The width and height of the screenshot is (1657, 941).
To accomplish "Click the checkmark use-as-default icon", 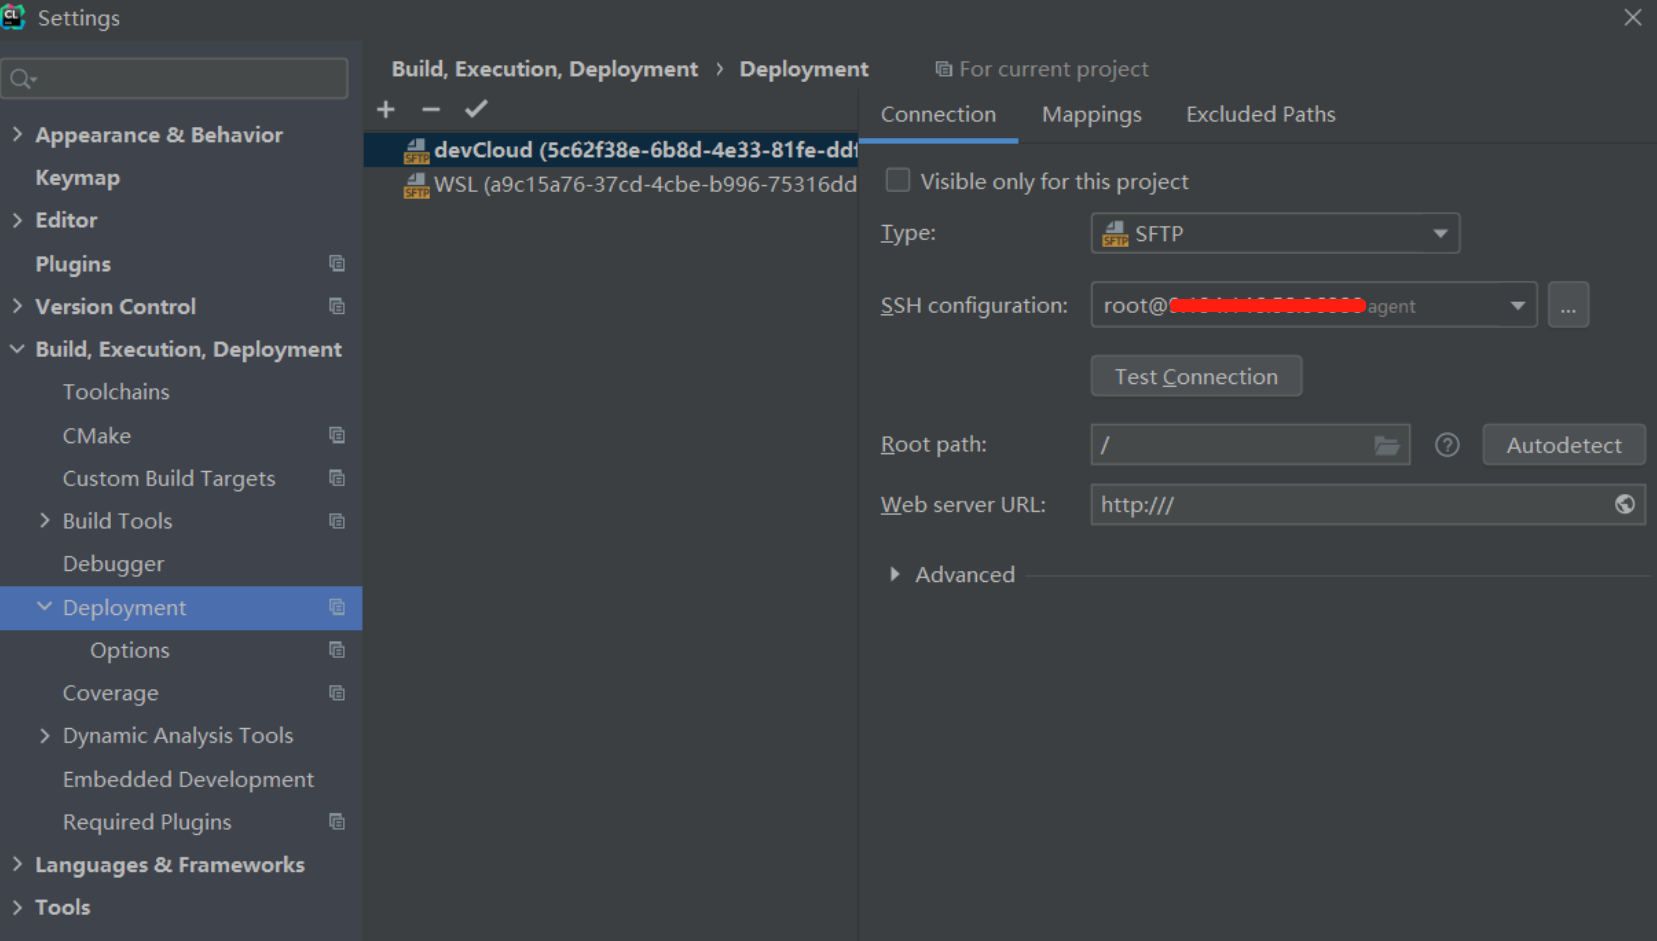I will (x=476, y=109).
